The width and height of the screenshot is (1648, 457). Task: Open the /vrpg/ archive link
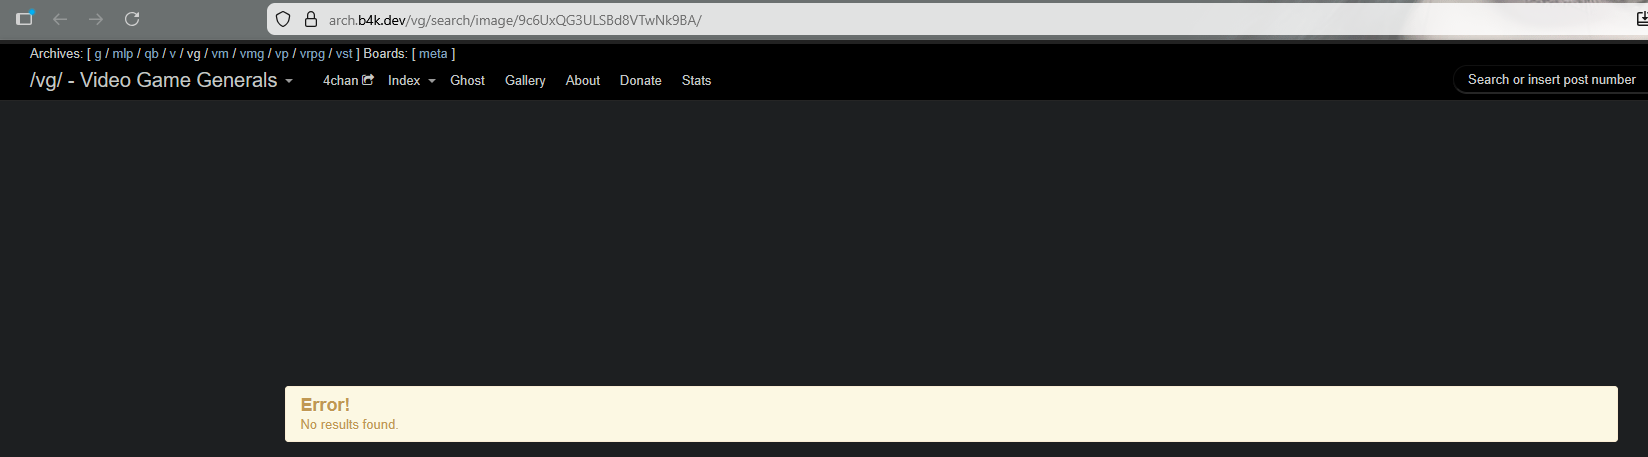(x=312, y=54)
